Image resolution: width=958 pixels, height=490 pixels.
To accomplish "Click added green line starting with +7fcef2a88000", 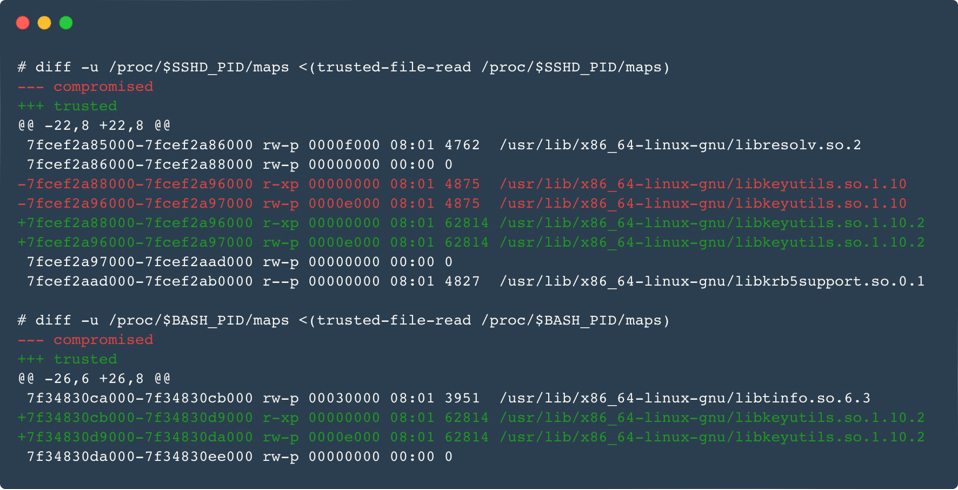I will (x=470, y=223).
